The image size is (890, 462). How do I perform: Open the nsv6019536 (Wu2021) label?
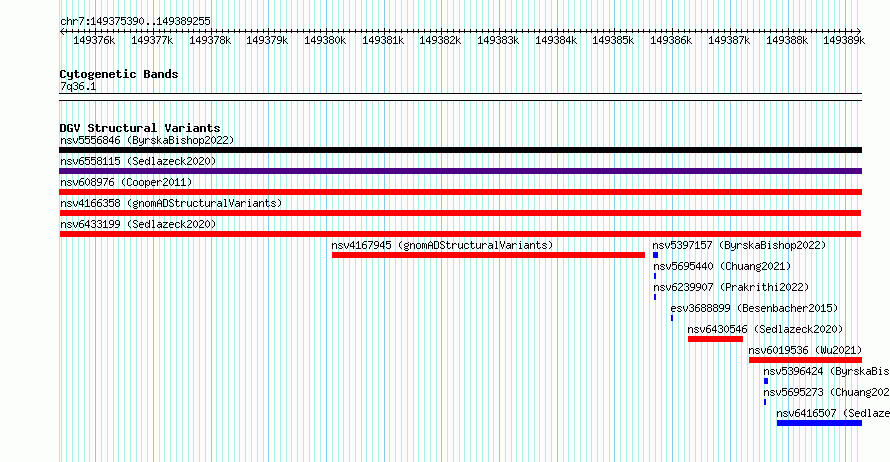[805, 350]
